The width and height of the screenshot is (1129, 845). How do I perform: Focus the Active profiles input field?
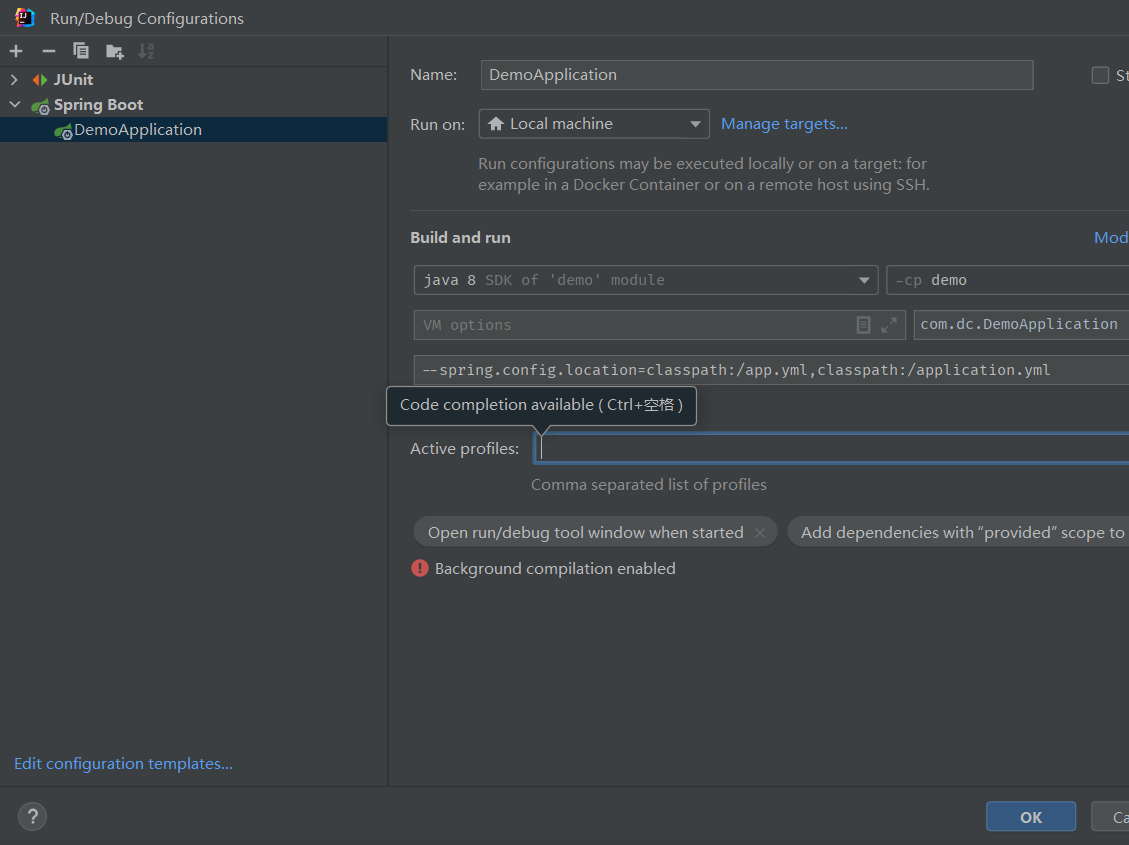click(832, 448)
